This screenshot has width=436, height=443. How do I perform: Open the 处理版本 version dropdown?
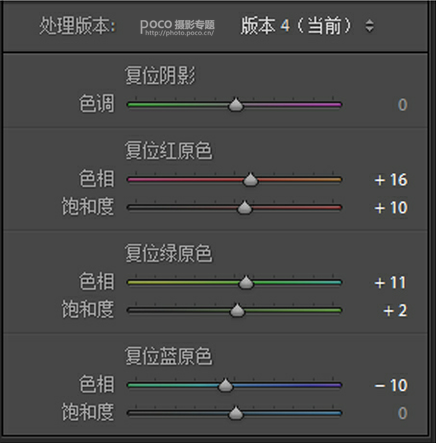pos(307,26)
